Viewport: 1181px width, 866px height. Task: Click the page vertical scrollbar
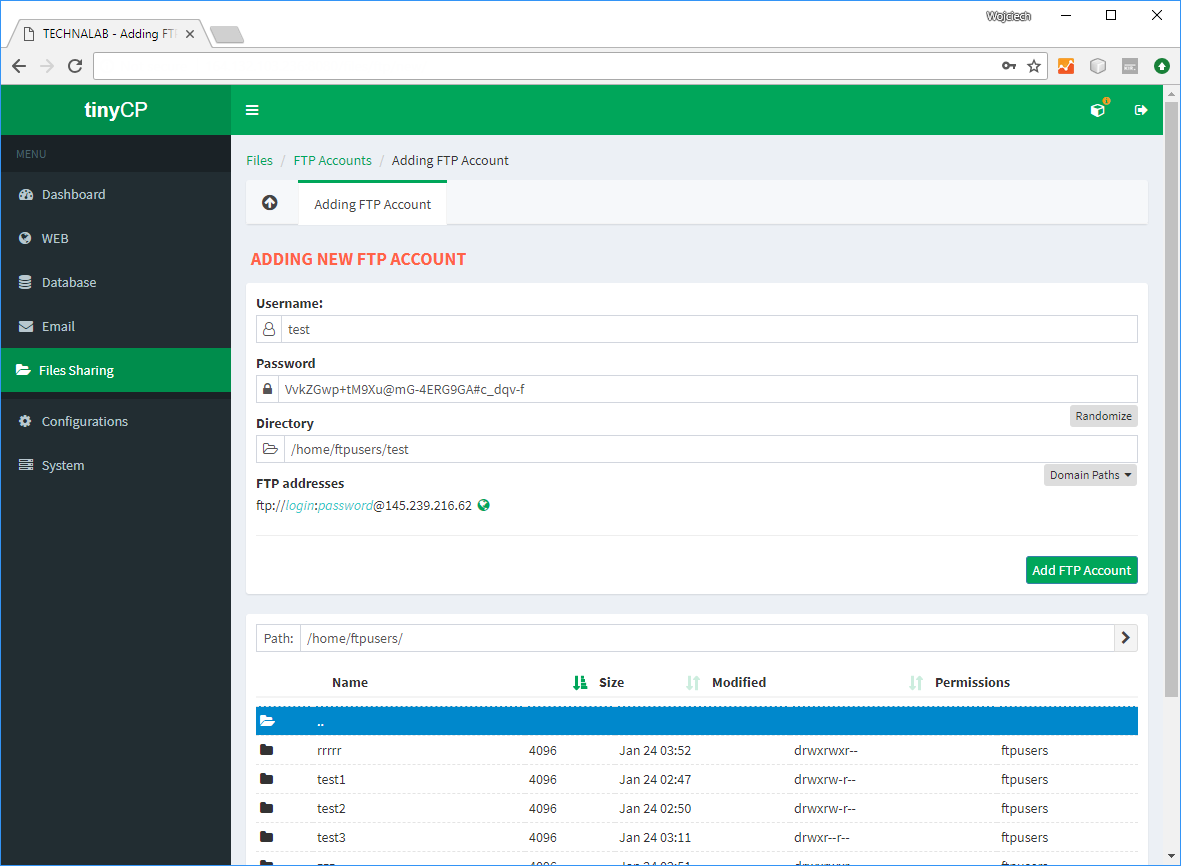coord(1170,399)
